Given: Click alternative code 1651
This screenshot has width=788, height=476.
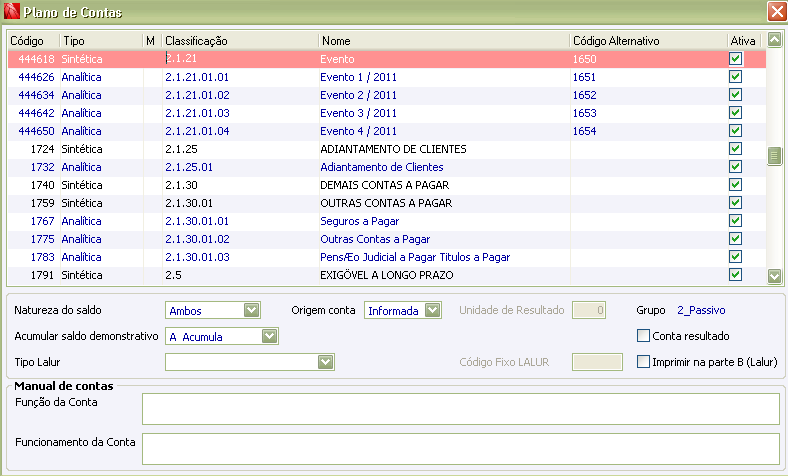Looking at the screenshot, I should click(x=584, y=77).
